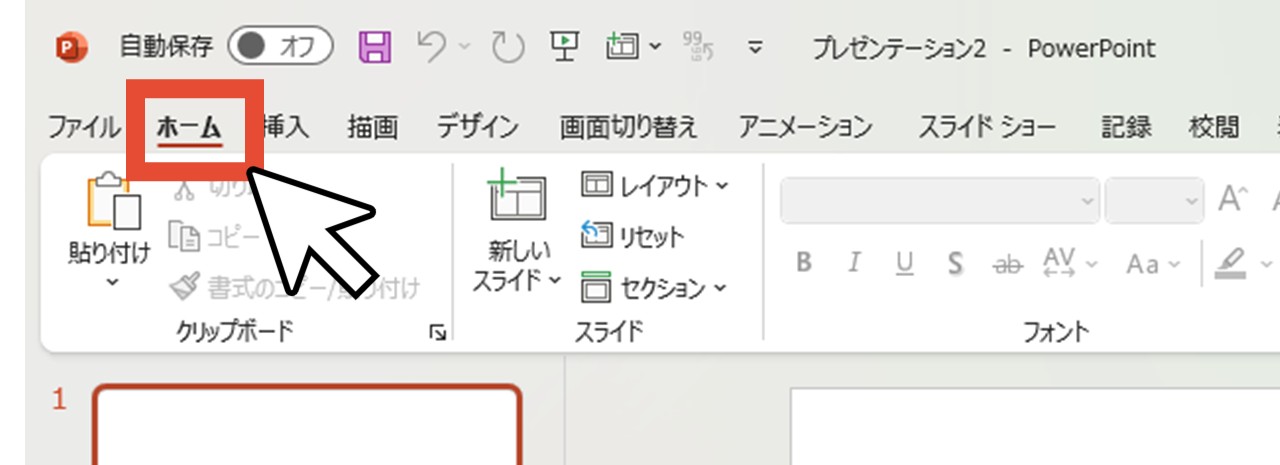Open the Aa change case menu
Screen dimensions: 1280x465
1153,264
